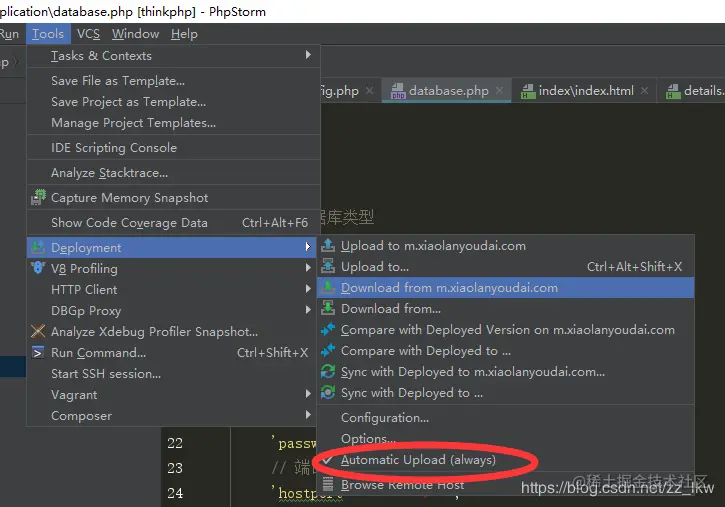725x507 pixels.
Task: Expand the Tasks & Contexts submenu arrow
Action: click(x=308, y=55)
